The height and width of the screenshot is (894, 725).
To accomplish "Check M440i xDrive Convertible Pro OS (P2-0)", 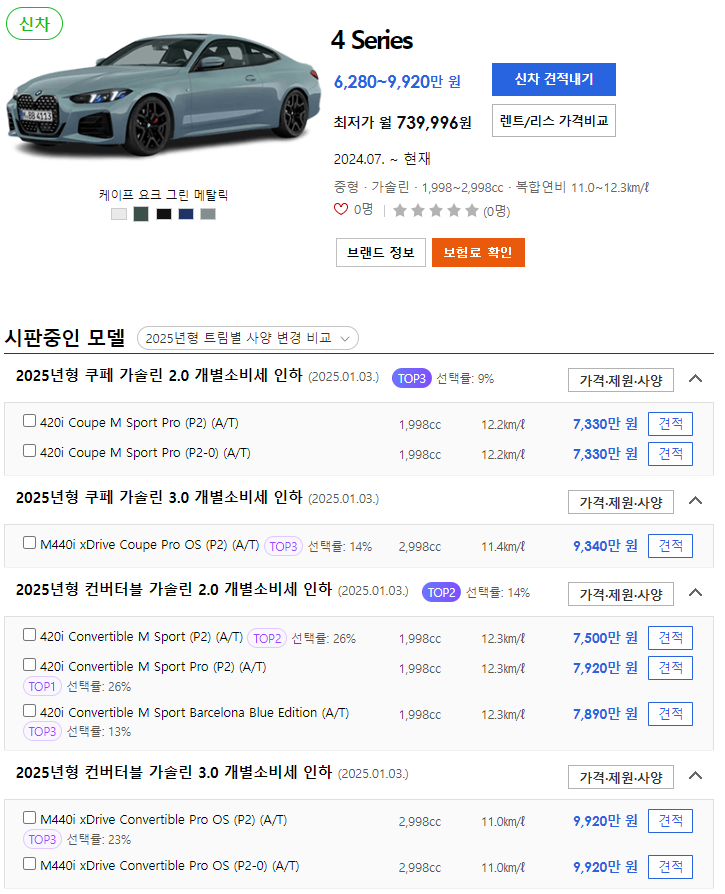I will (29, 863).
